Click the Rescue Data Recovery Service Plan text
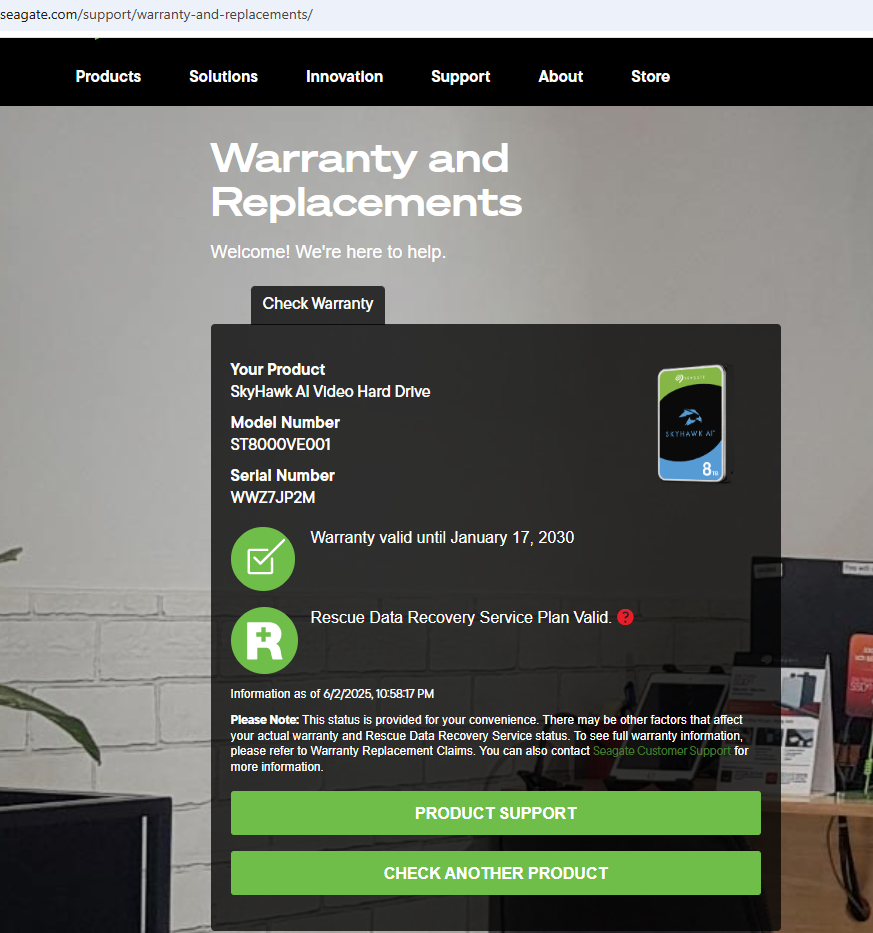 pos(461,618)
